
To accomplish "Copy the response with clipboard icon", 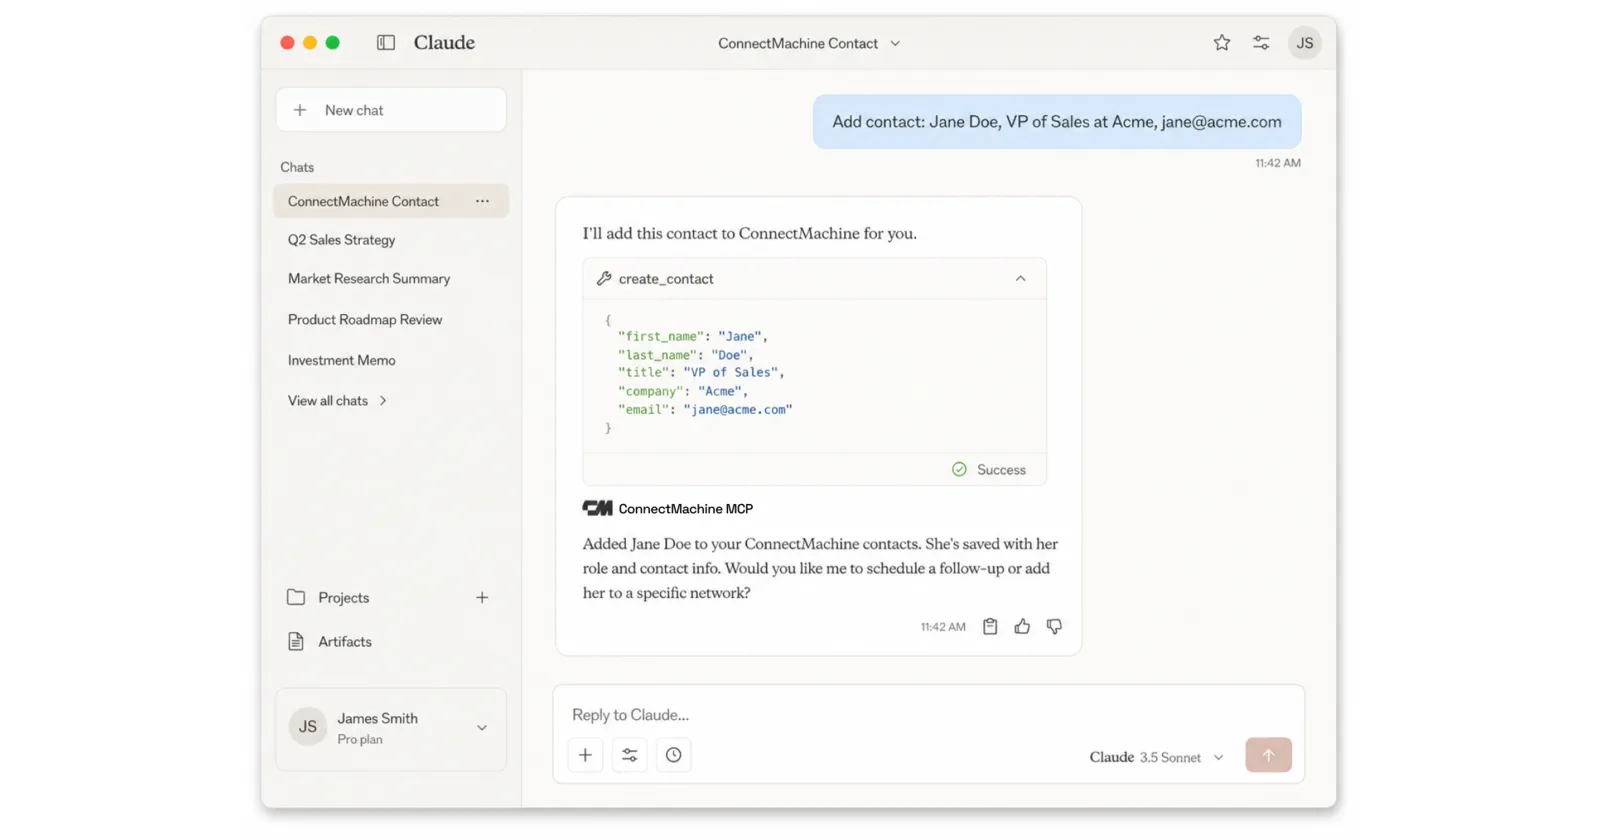I will click(x=990, y=626).
